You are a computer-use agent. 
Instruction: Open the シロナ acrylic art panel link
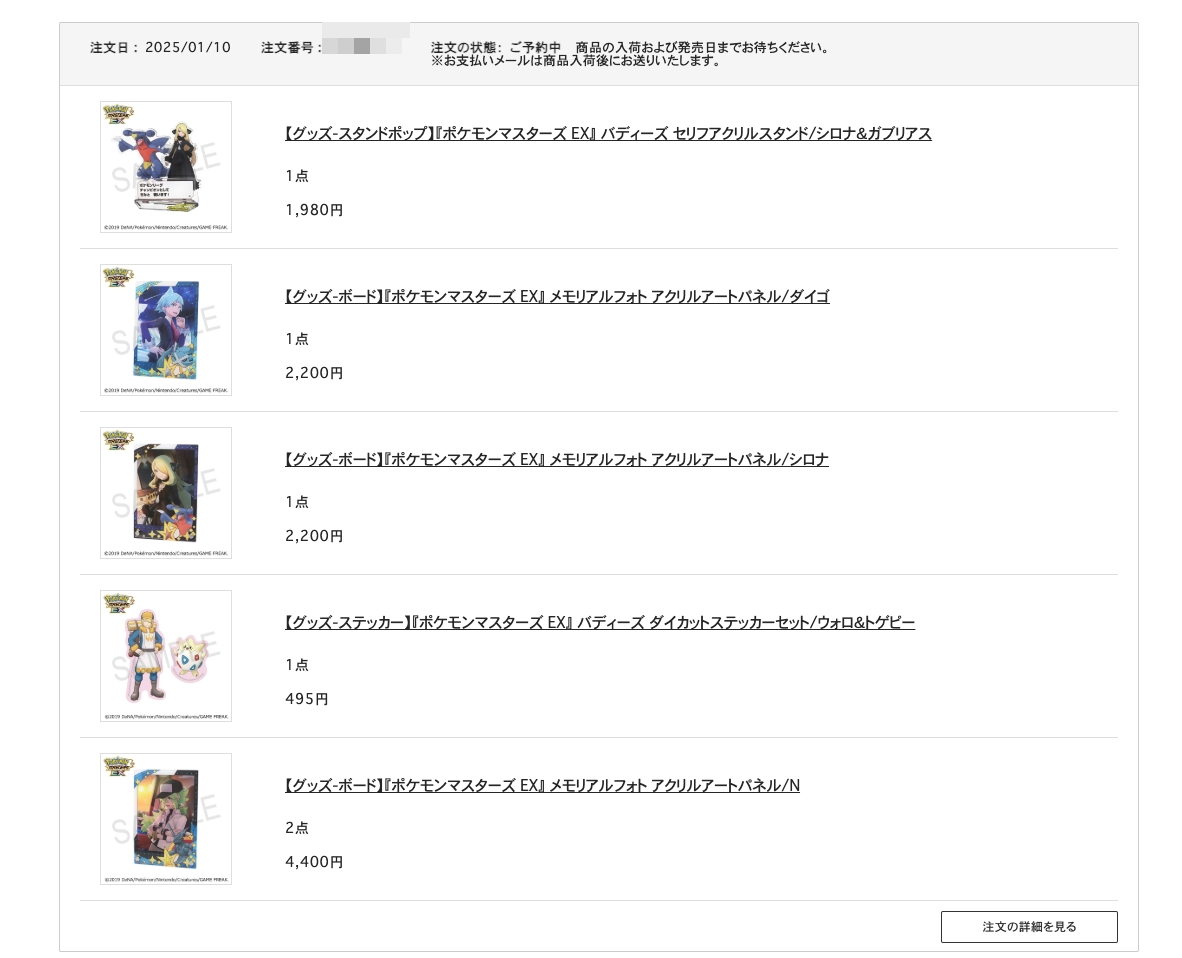pos(556,460)
